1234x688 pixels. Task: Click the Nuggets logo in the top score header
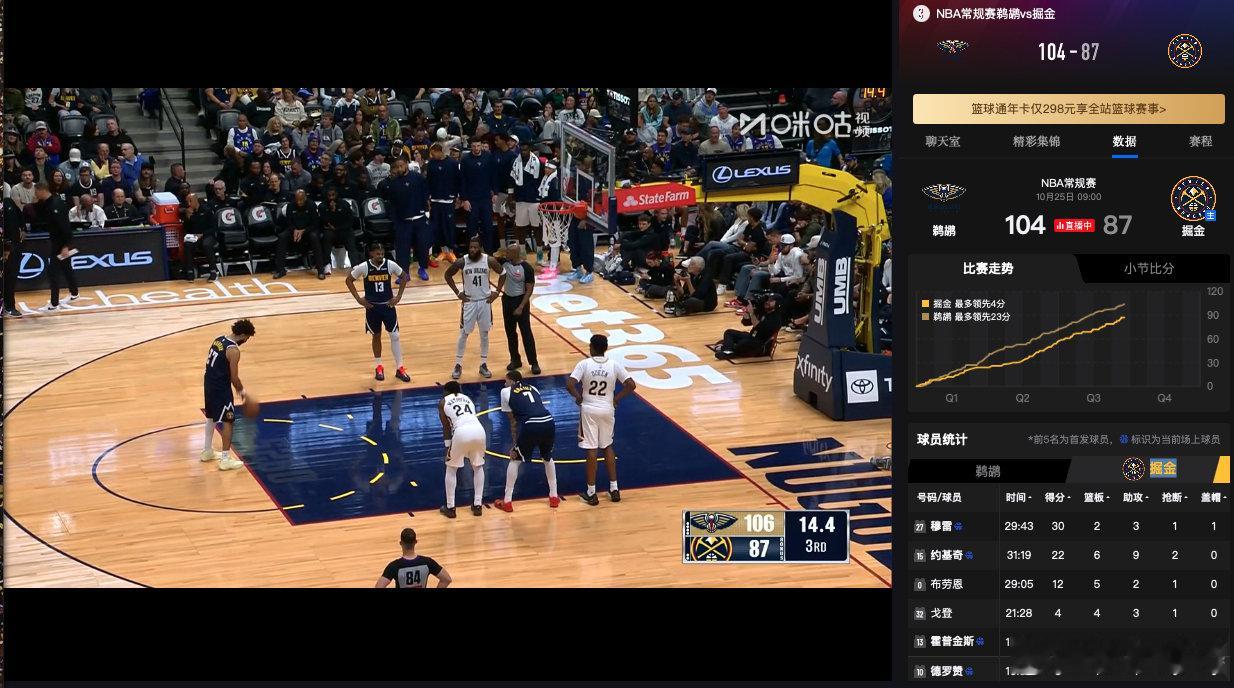[x=1185, y=51]
